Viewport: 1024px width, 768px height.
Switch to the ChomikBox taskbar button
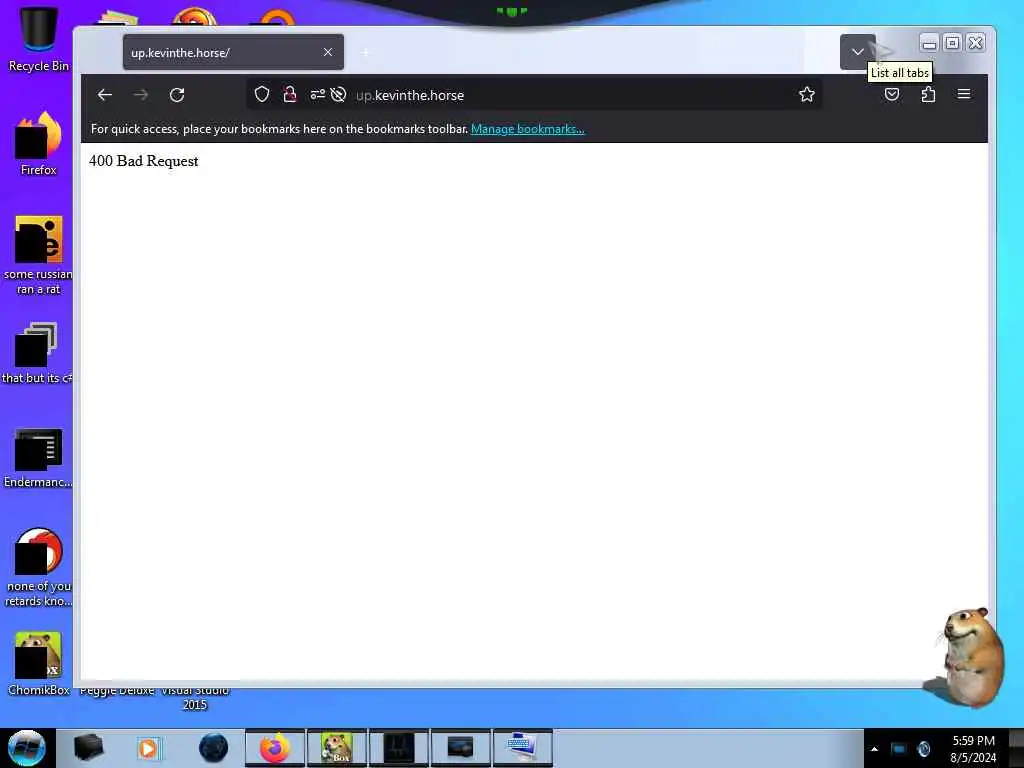tap(337, 748)
